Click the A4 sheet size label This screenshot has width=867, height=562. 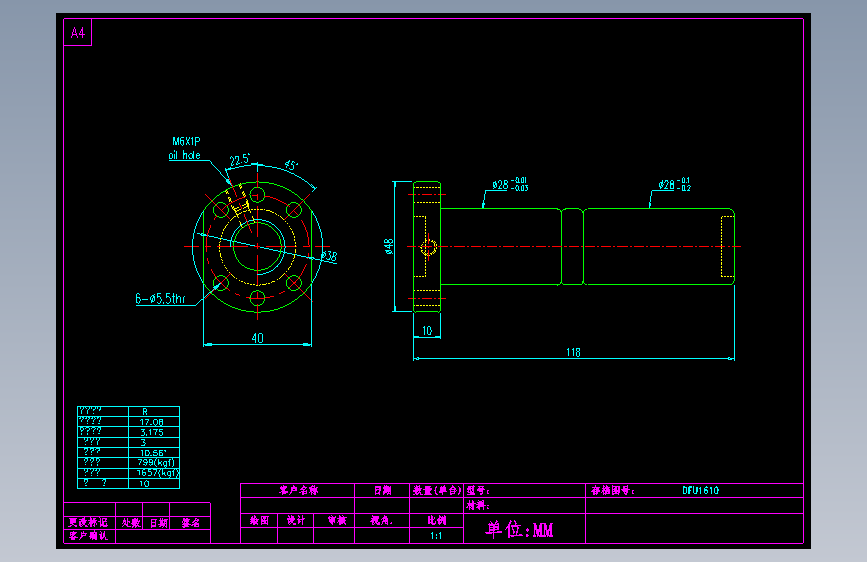click(78, 33)
